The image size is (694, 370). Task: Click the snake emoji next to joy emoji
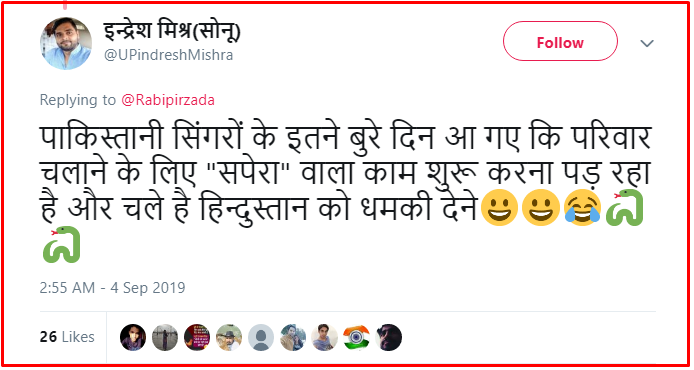point(624,208)
